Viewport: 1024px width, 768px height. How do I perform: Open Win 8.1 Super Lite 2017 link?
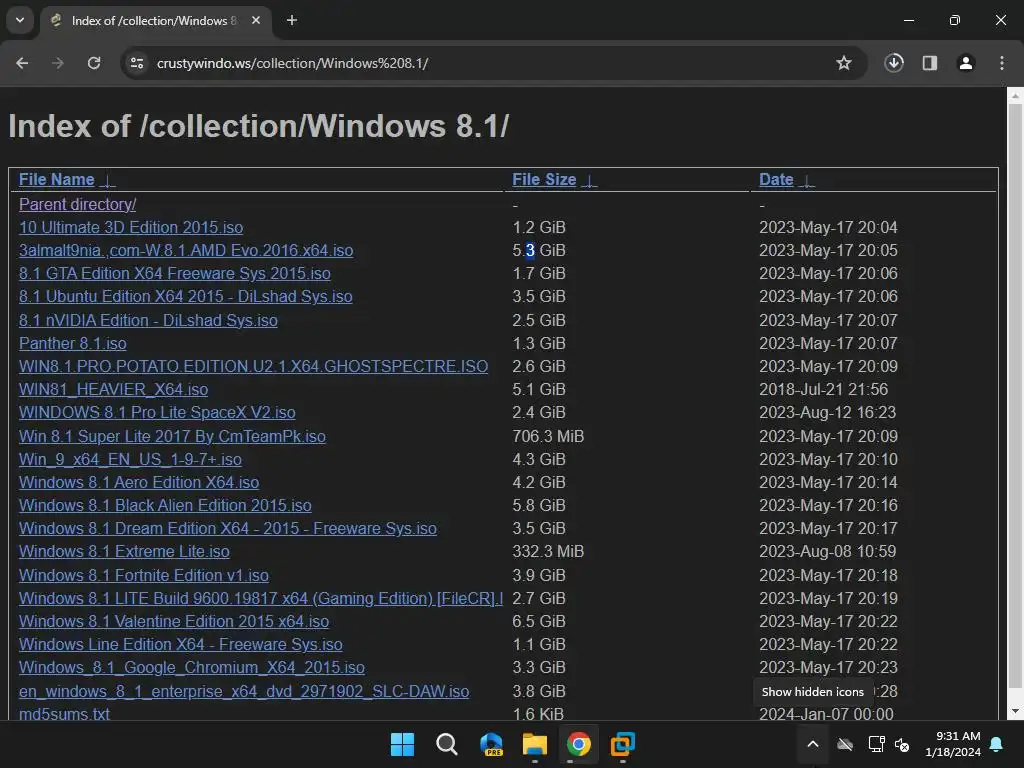[x=172, y=436]
